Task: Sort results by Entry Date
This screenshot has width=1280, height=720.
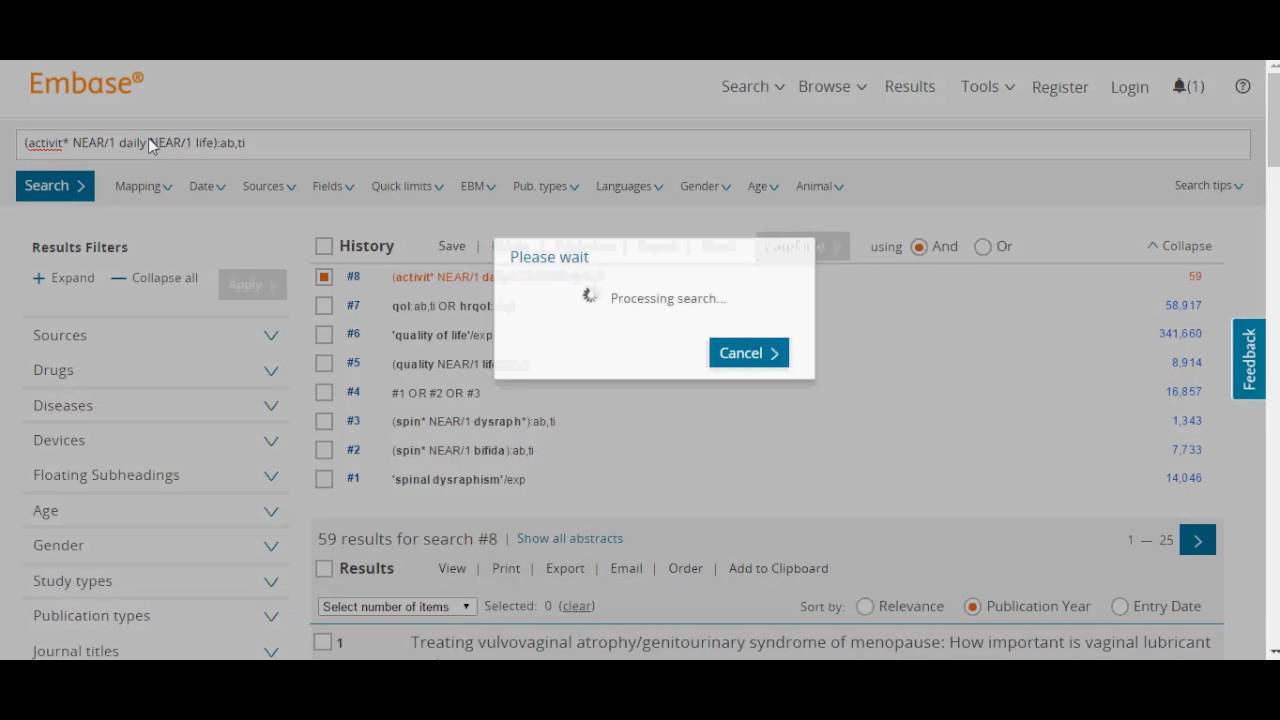Action: click(x=1120, y=606)
